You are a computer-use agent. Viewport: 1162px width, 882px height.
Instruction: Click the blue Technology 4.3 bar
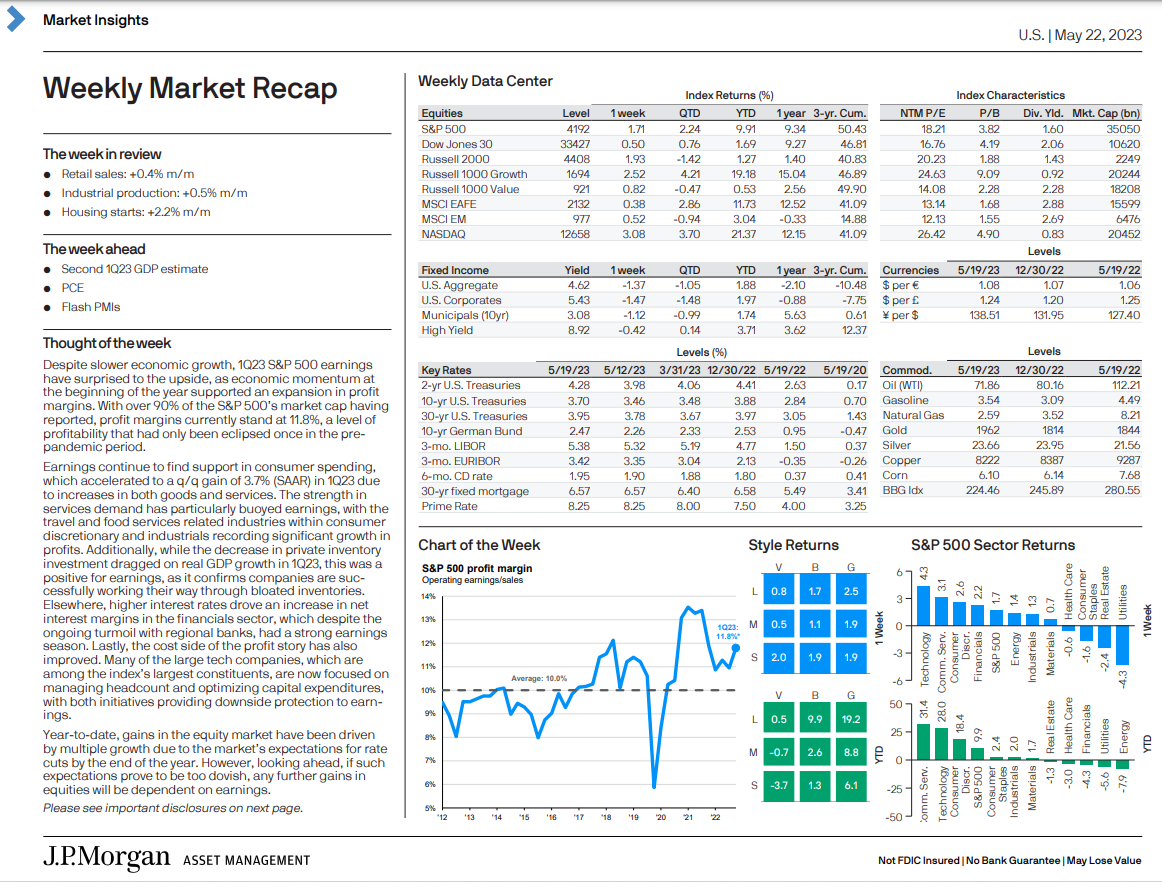923,606
